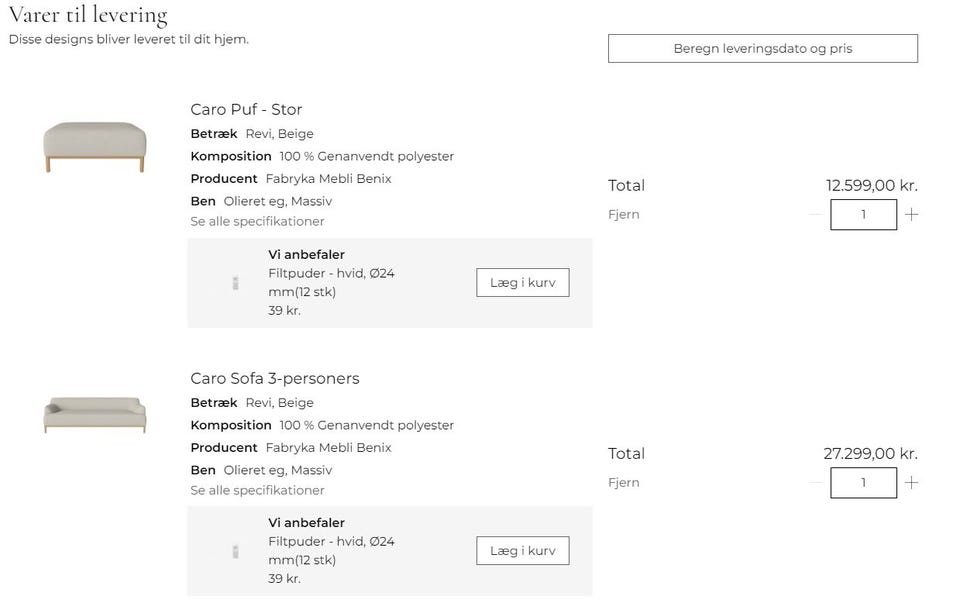Increase quantity of Caro Puf - Stor
The image size is (960, 603).
click(x=911, y=214)
